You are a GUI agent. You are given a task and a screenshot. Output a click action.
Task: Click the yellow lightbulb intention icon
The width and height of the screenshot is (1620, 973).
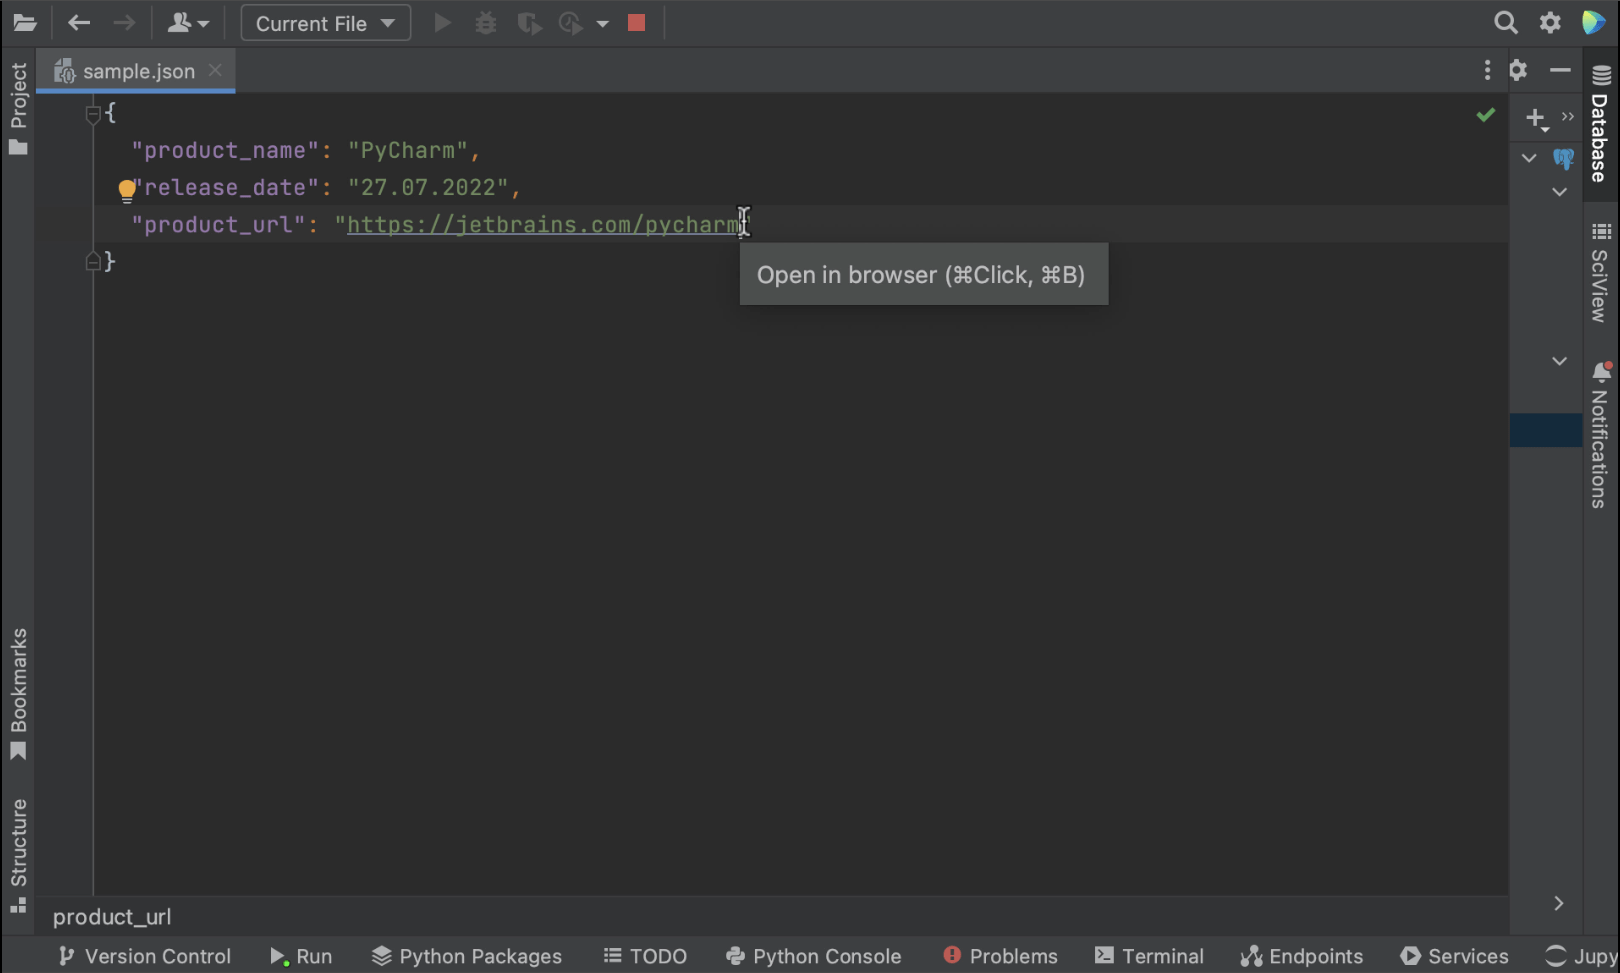coord(127,189)
